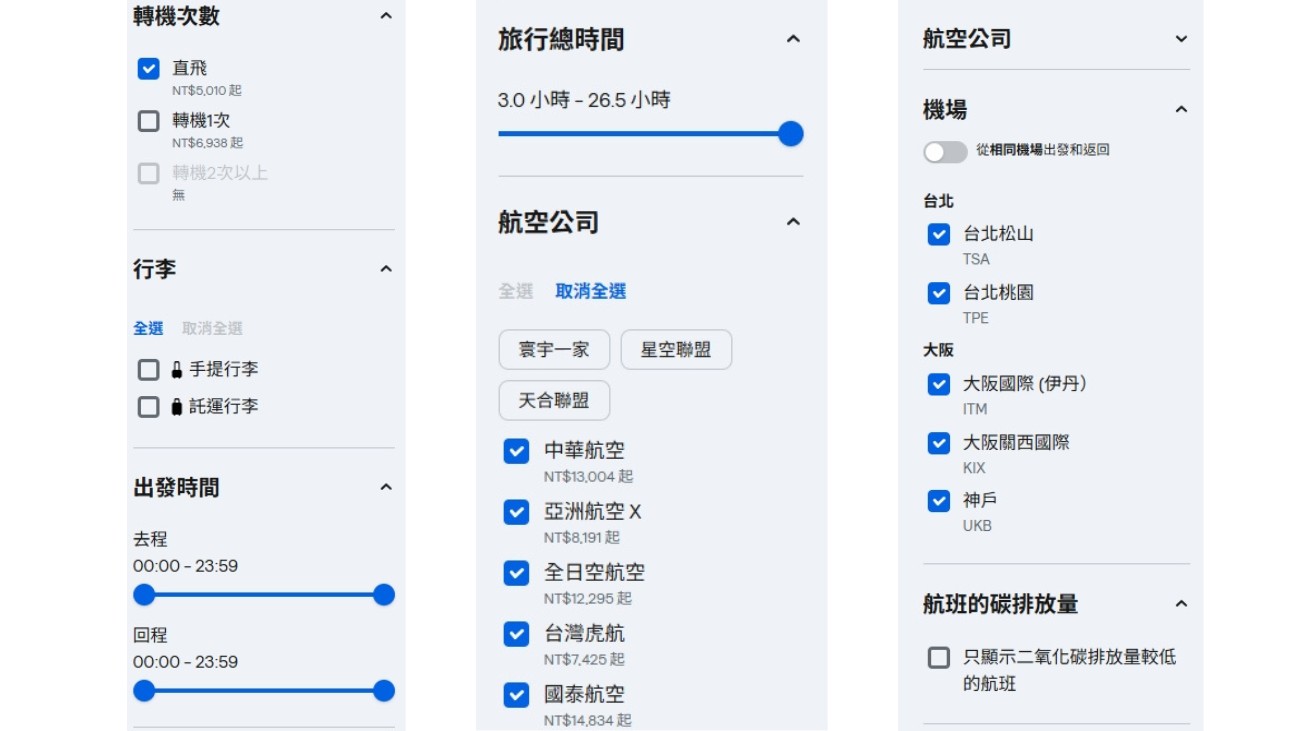Check 只顯示二氧化碳排放量較低的航班 option

[938, 658]
